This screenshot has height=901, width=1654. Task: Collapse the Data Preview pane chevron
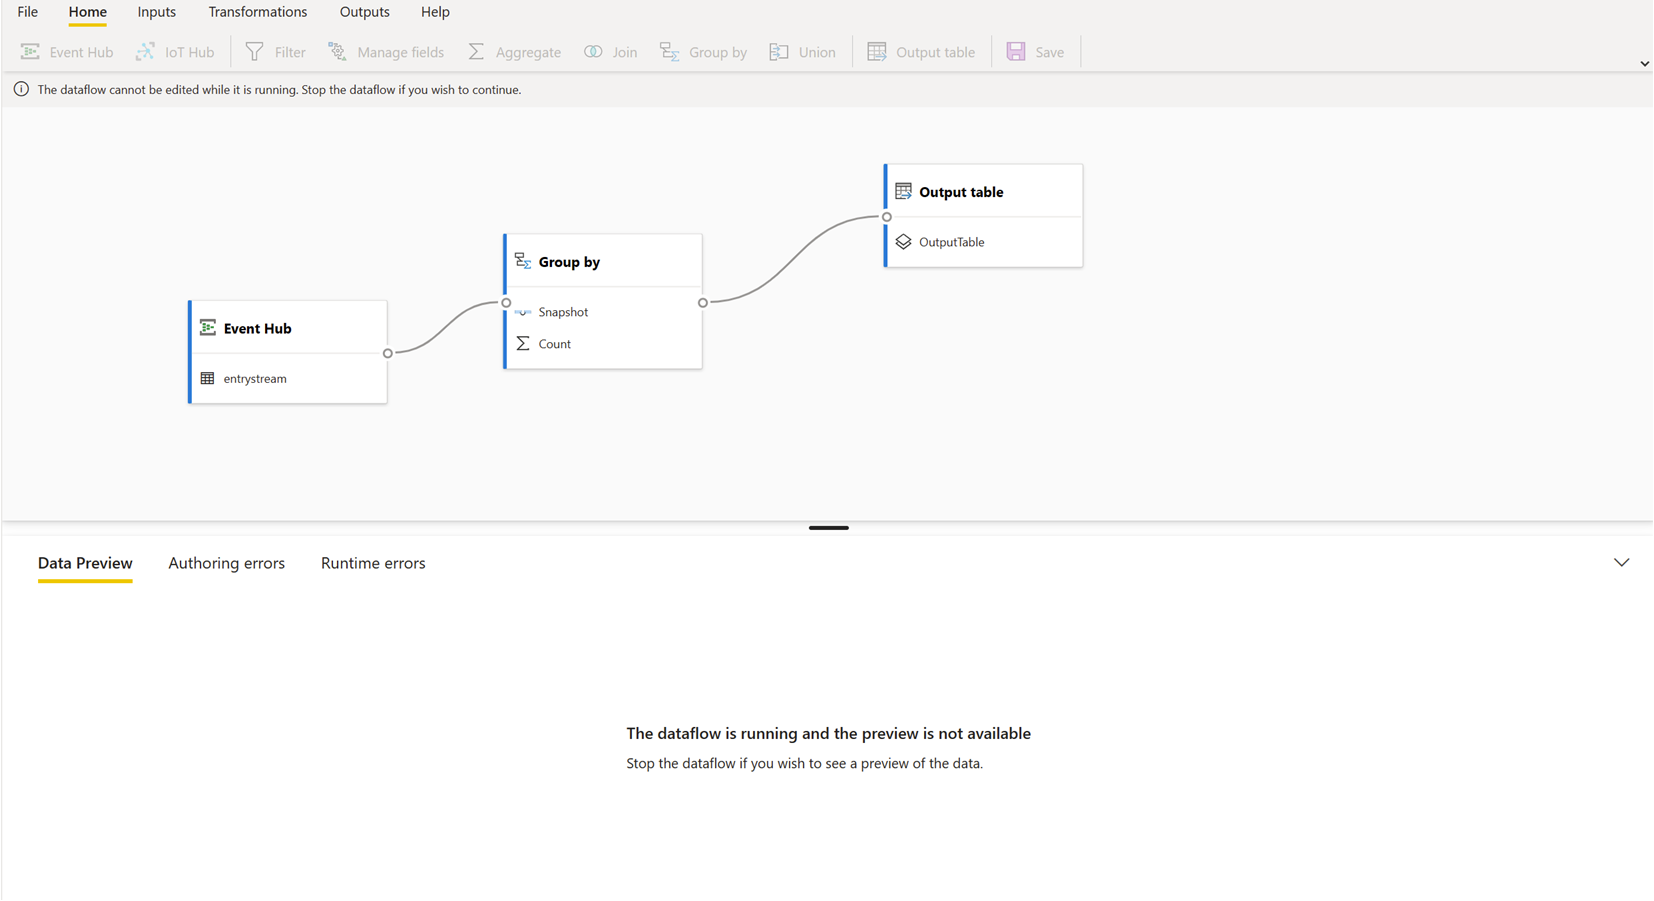1621,562
